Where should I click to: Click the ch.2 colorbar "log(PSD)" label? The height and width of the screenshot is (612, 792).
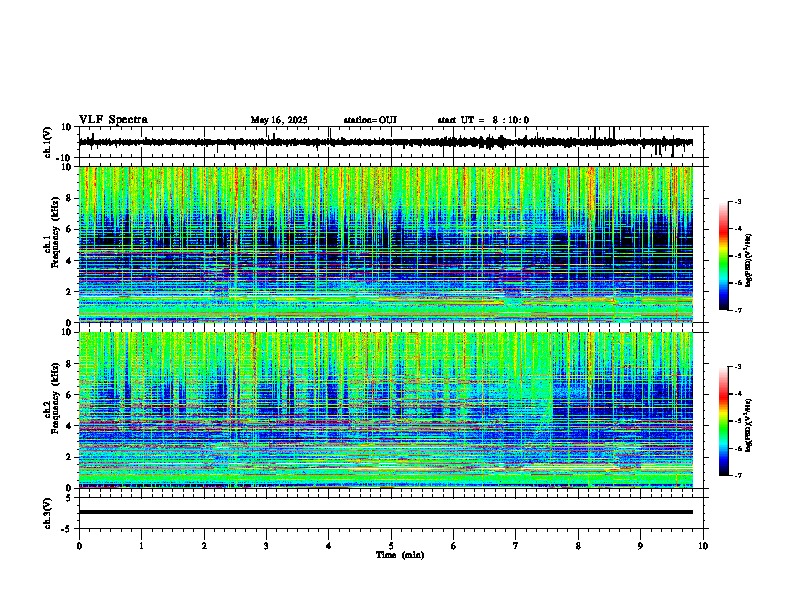click(x=749, y=425)
